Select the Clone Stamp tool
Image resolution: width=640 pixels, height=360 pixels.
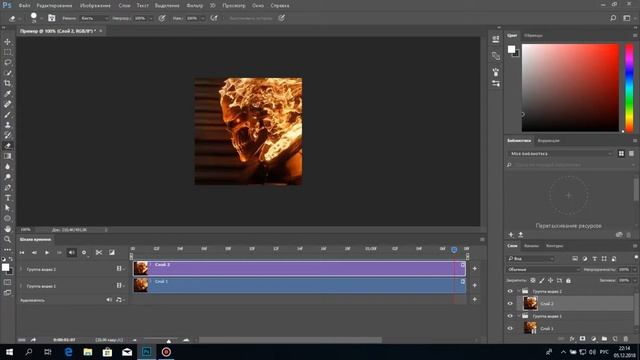pyautogui.click(x=7, y=125)
